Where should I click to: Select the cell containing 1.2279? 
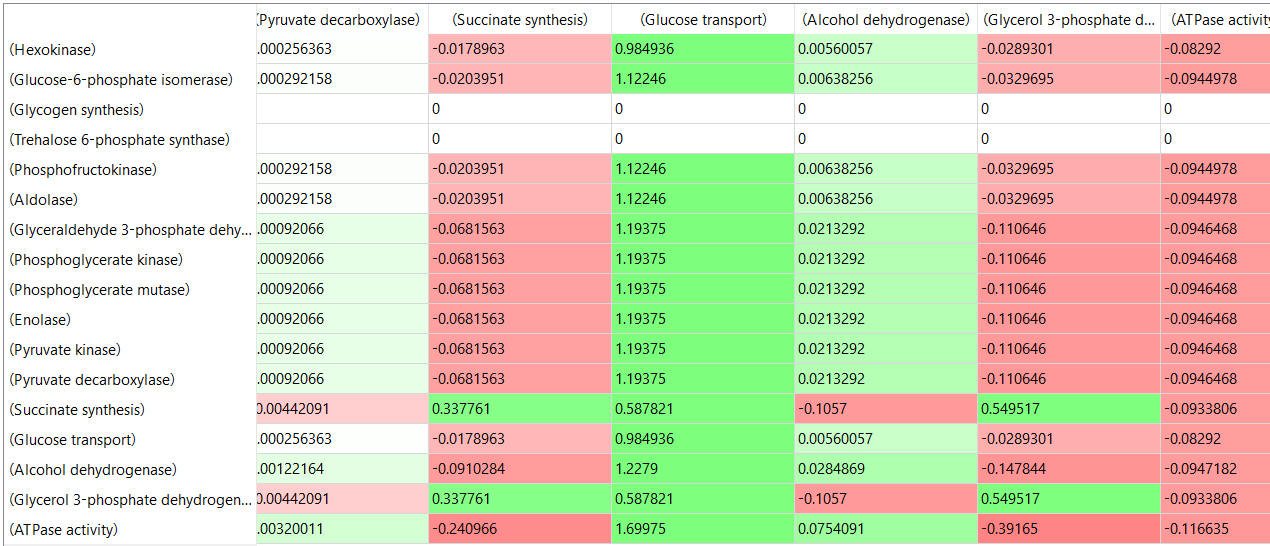[x=703, y=469]
